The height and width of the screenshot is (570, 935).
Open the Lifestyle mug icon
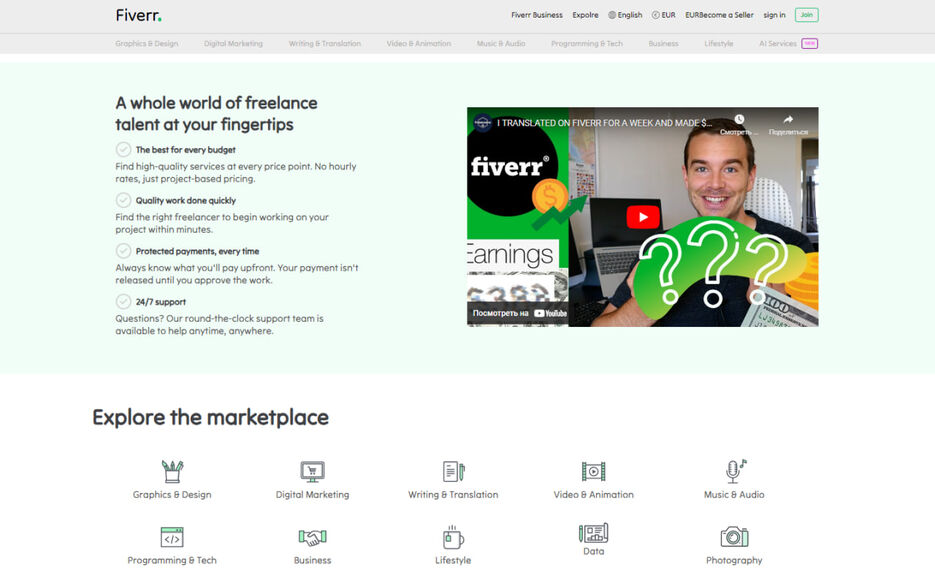click(453, 537)
